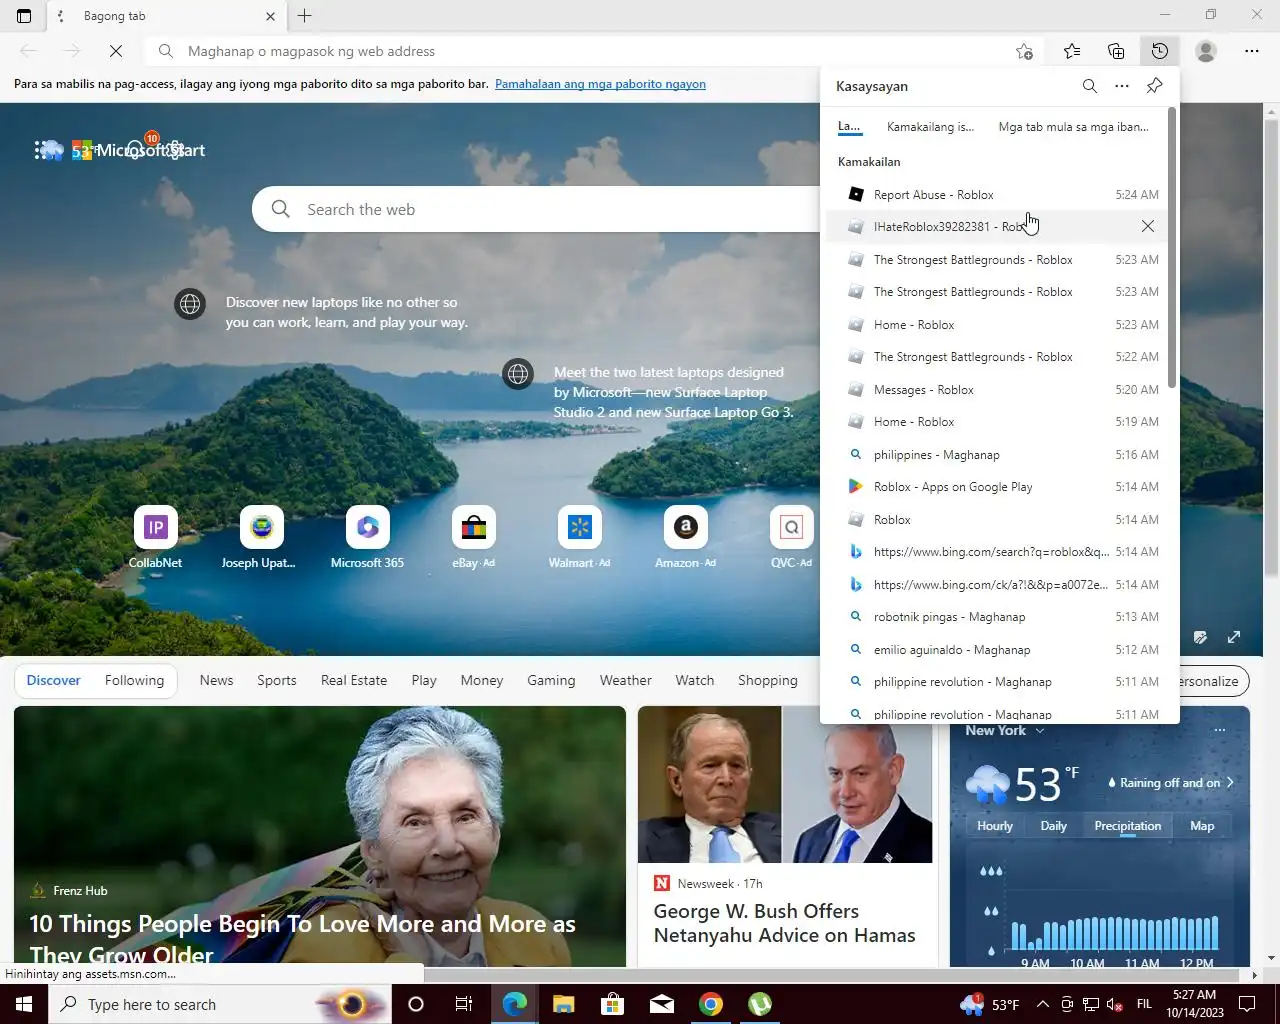Switch to tabs from other devices tab
This screenshot has height=1024, width=1280.
click(x=1073, y=127)
